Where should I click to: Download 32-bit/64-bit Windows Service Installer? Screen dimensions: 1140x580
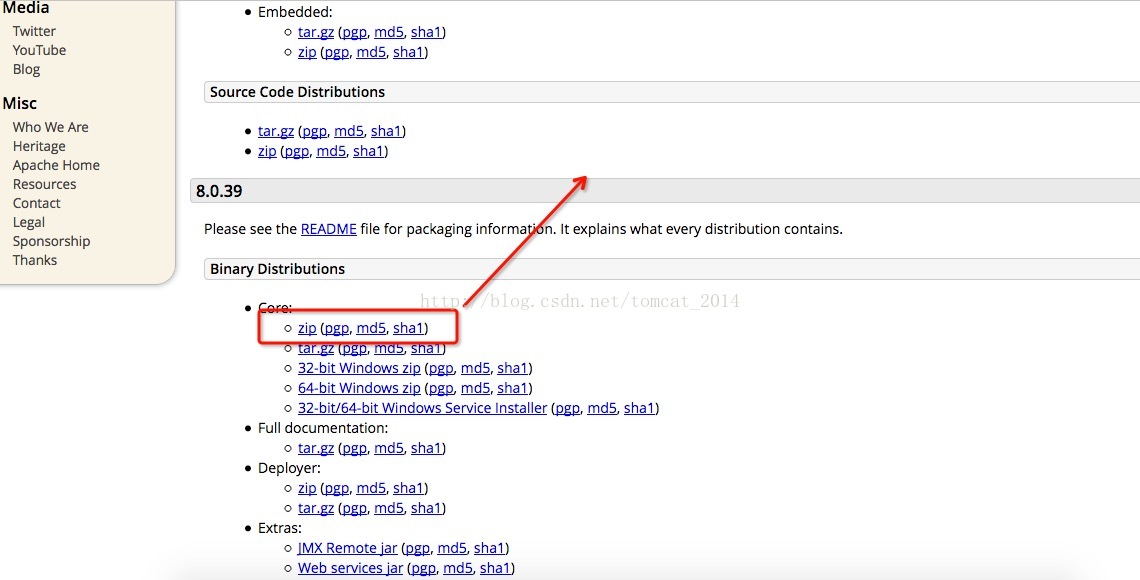click(x=422, y=408)
